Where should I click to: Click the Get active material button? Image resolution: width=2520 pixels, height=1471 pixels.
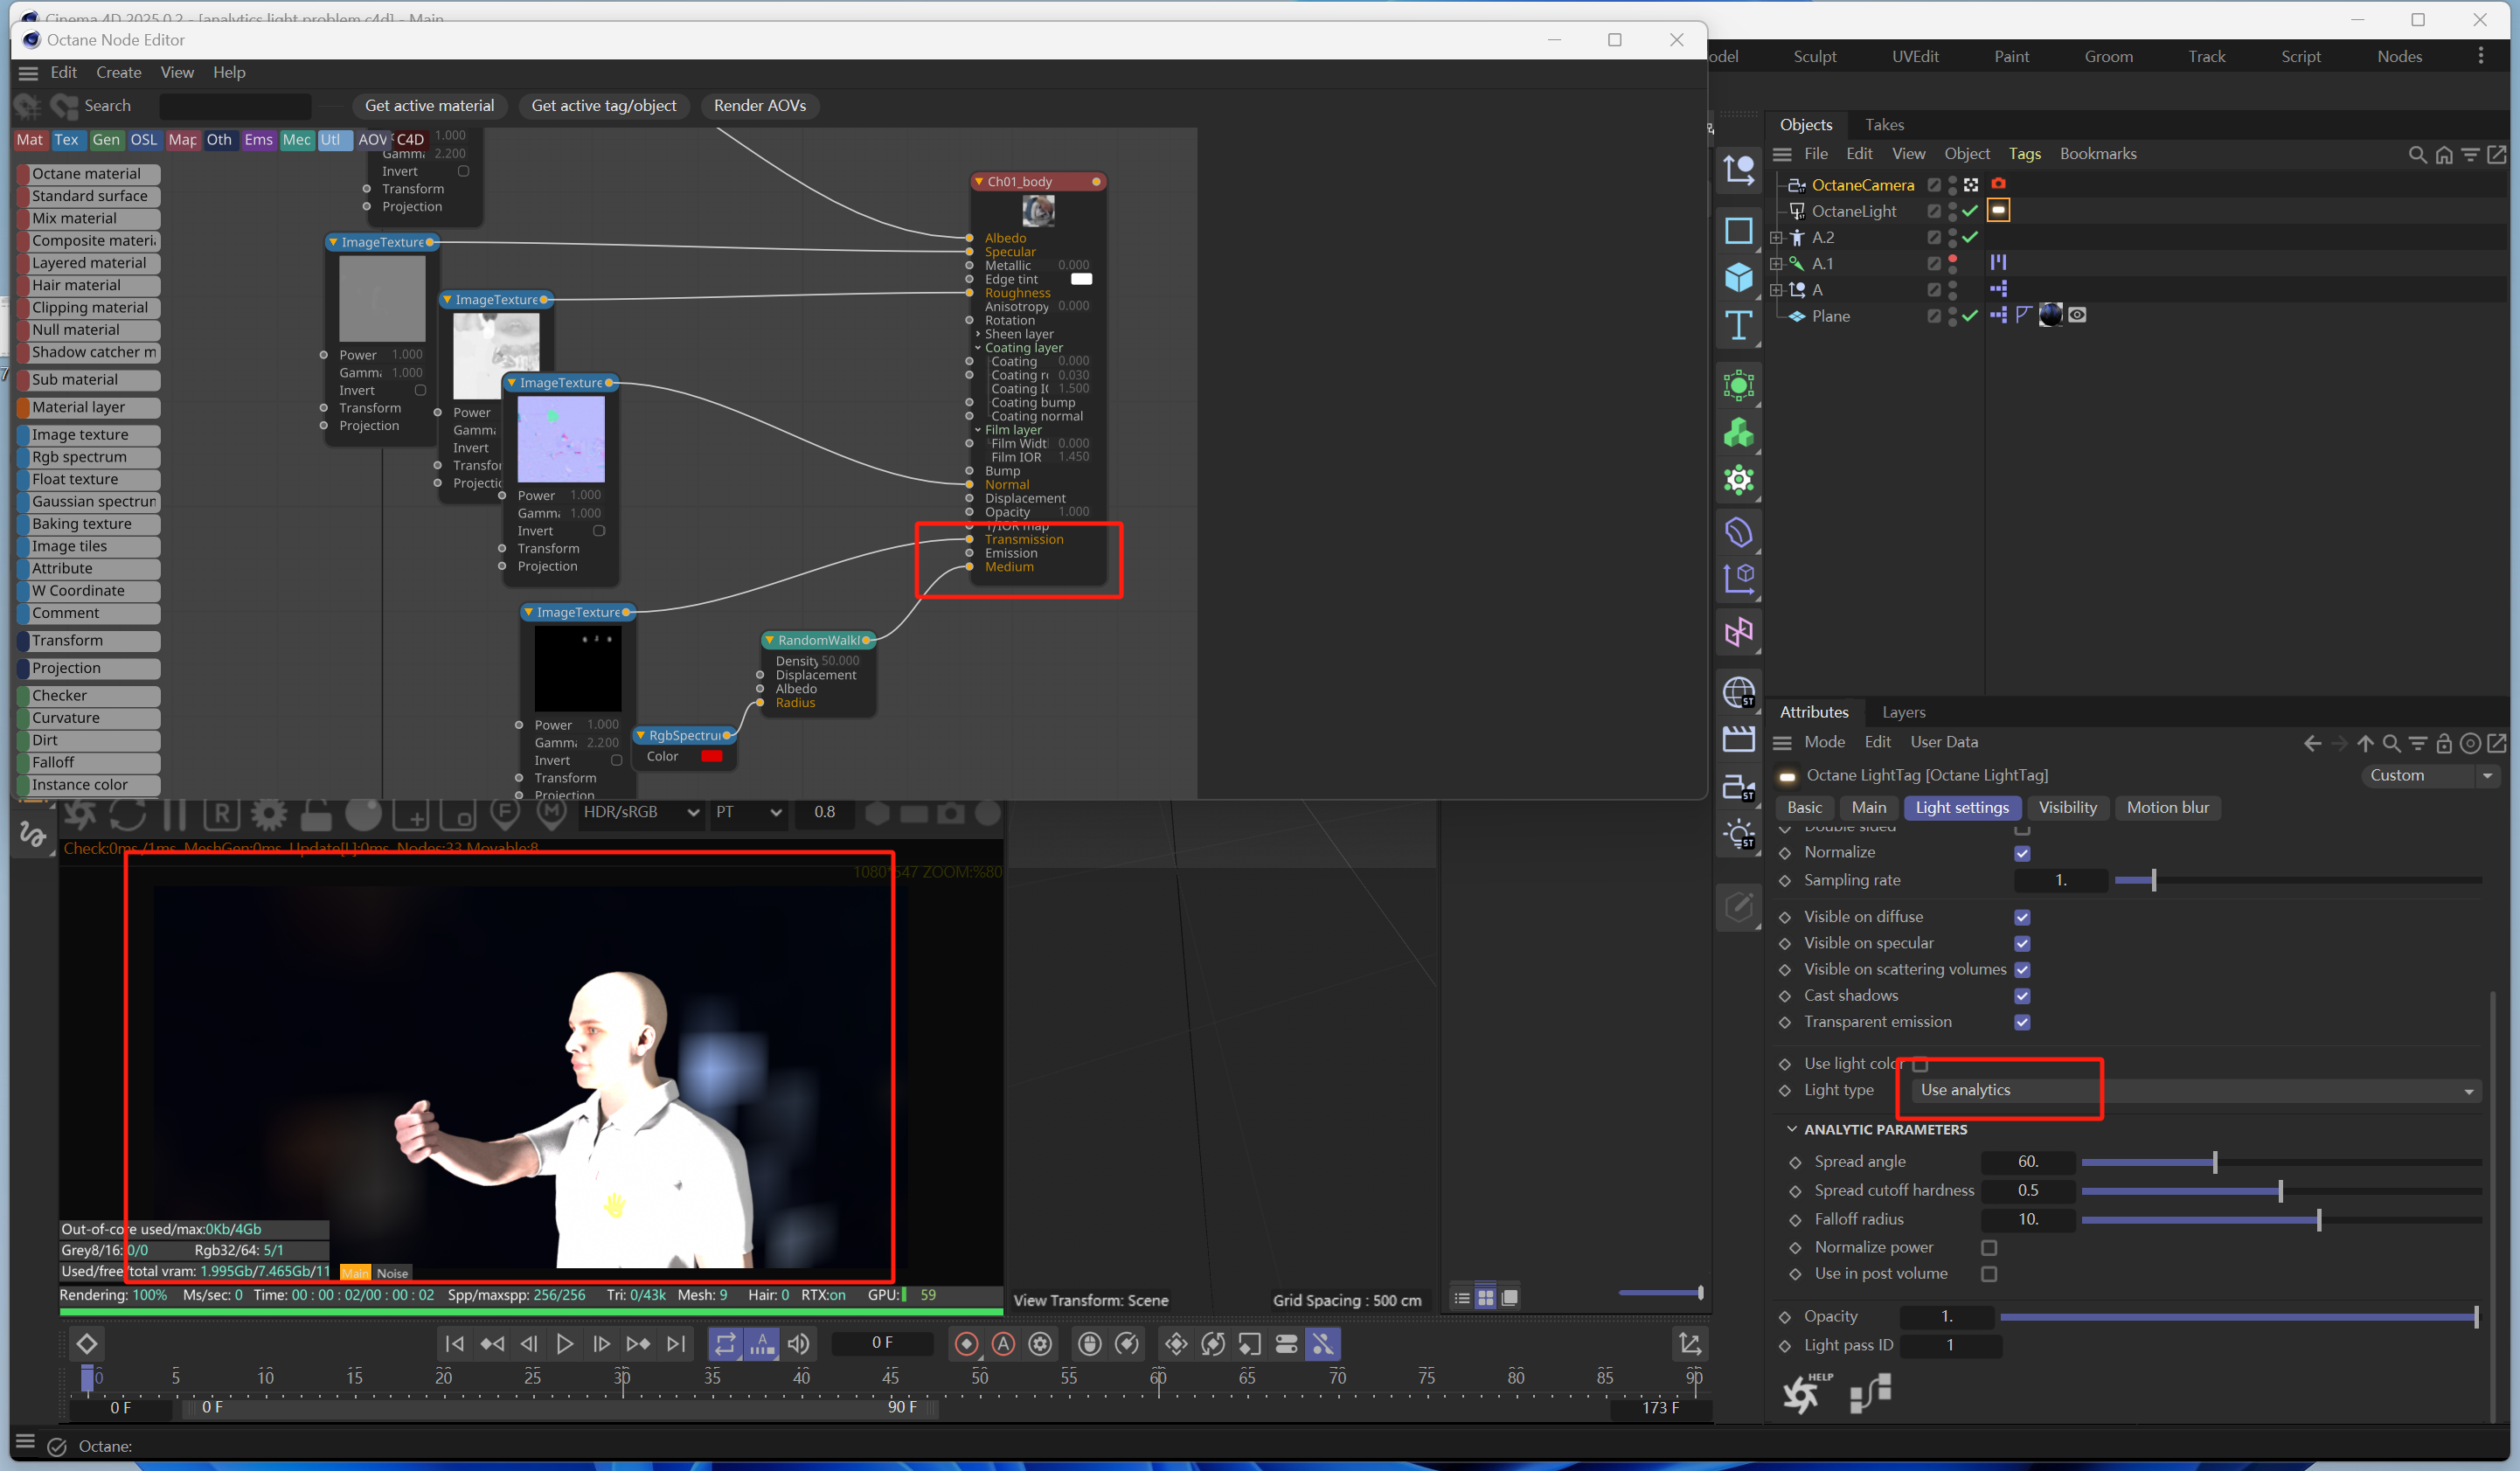point(429,105)
